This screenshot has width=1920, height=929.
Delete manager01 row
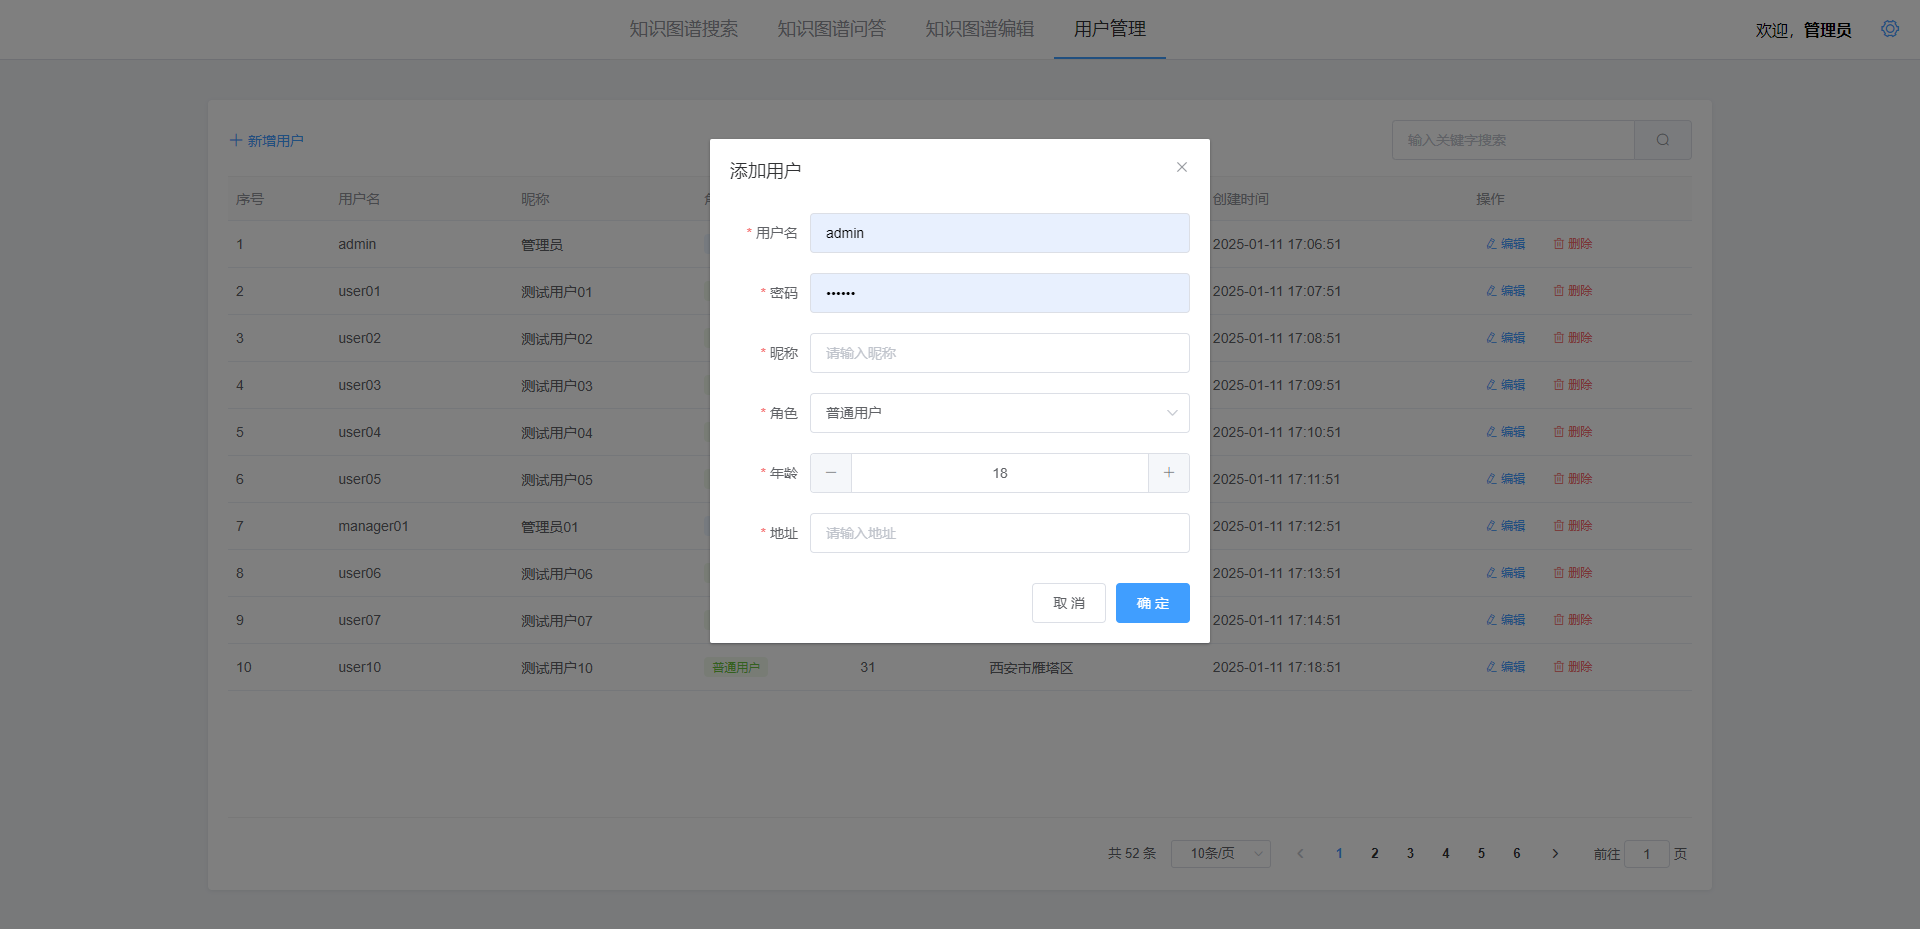1573,526
